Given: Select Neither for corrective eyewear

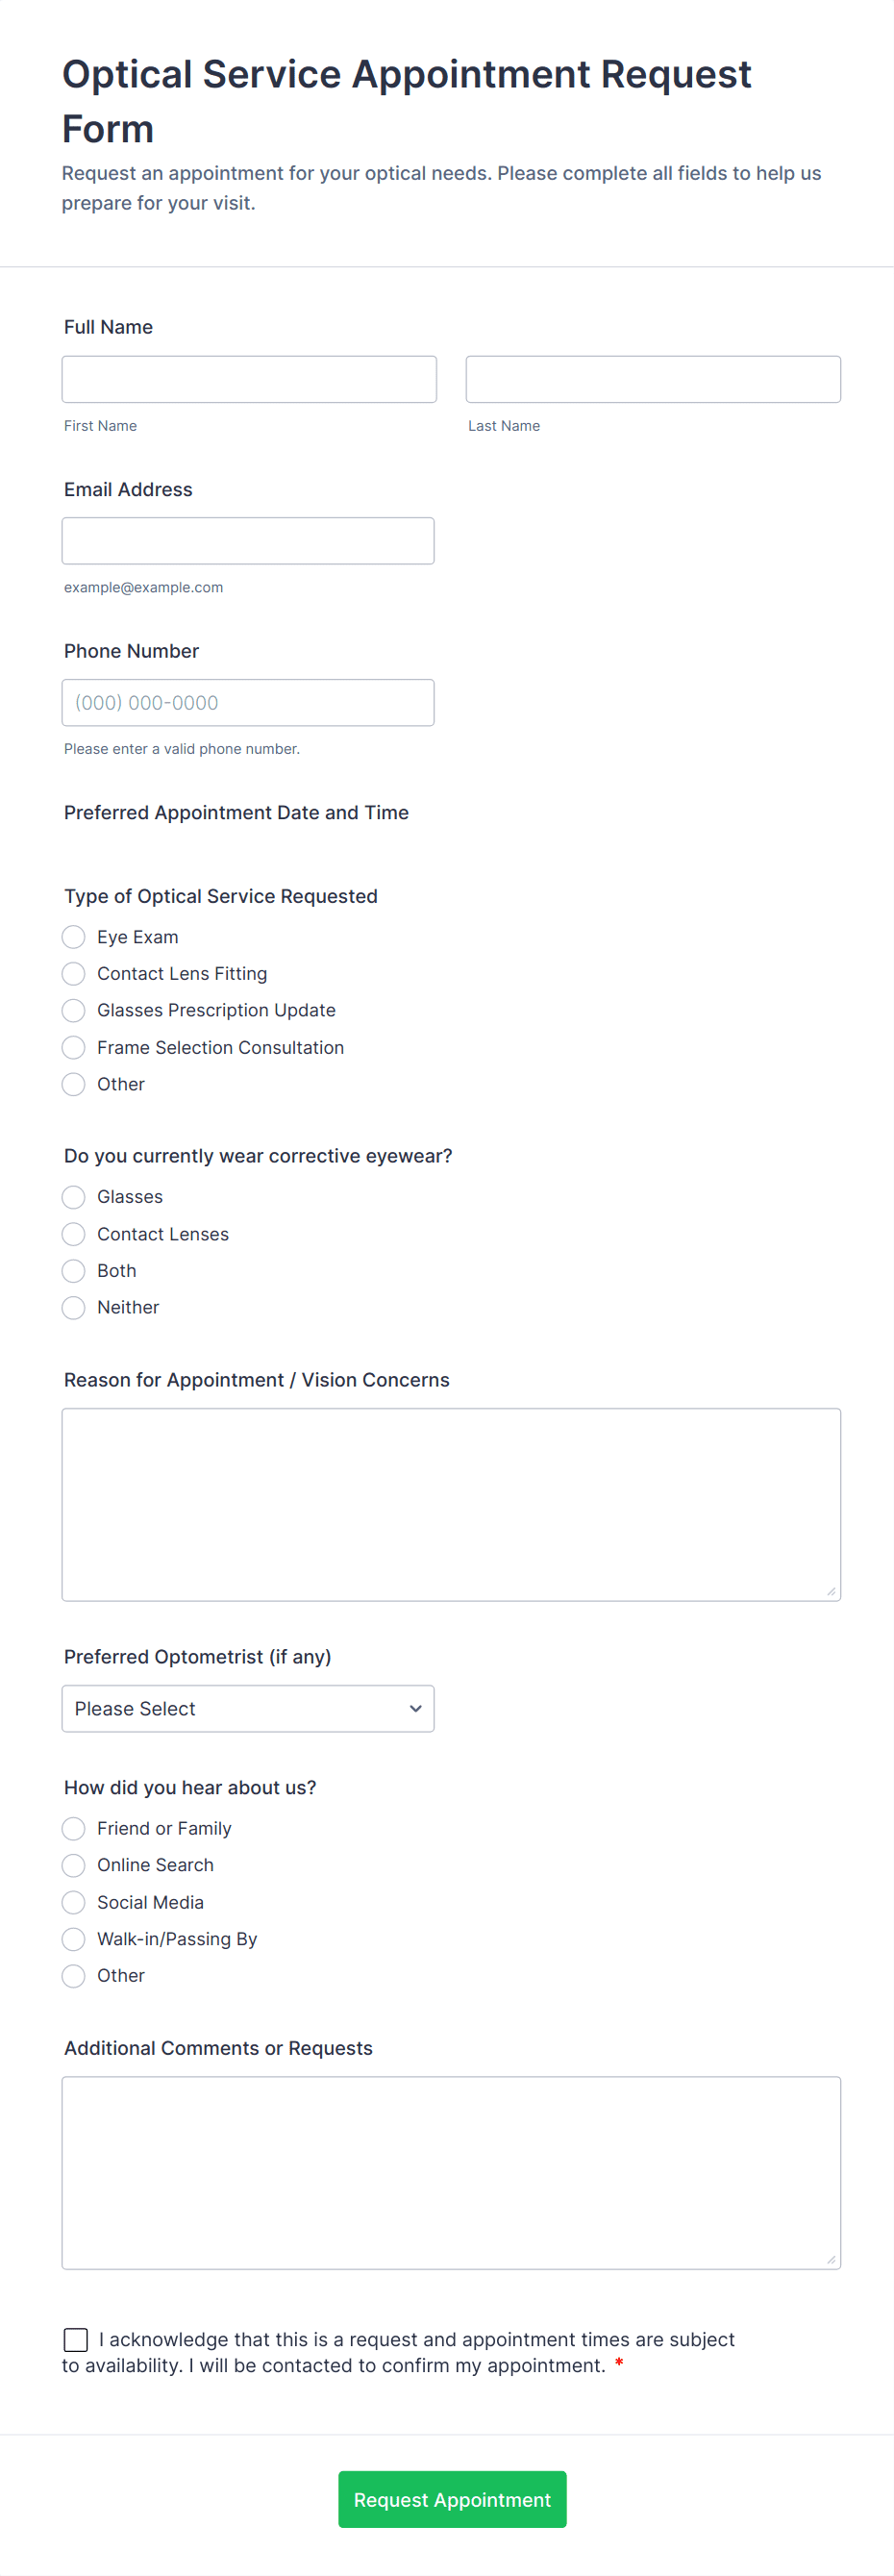Looking at the screenshot, I should (x=74, y=1307).
